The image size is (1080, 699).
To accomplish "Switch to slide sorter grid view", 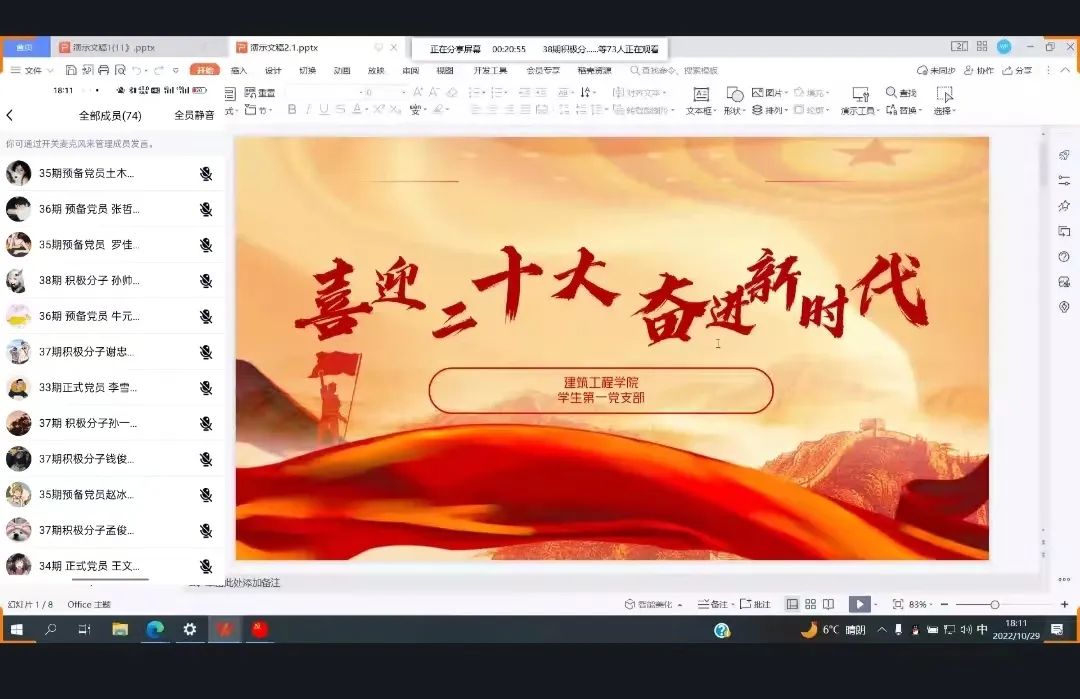I will click(811, 604).
